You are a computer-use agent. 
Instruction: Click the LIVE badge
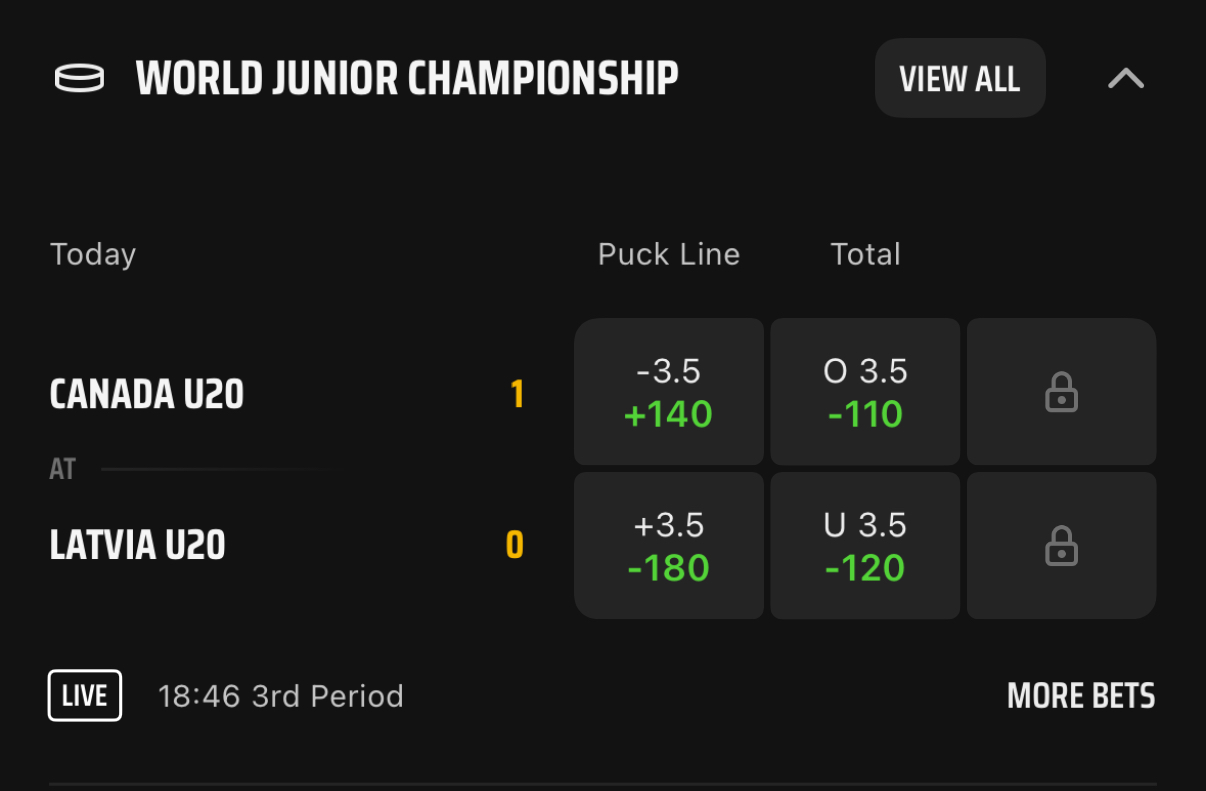coord(85,696)
